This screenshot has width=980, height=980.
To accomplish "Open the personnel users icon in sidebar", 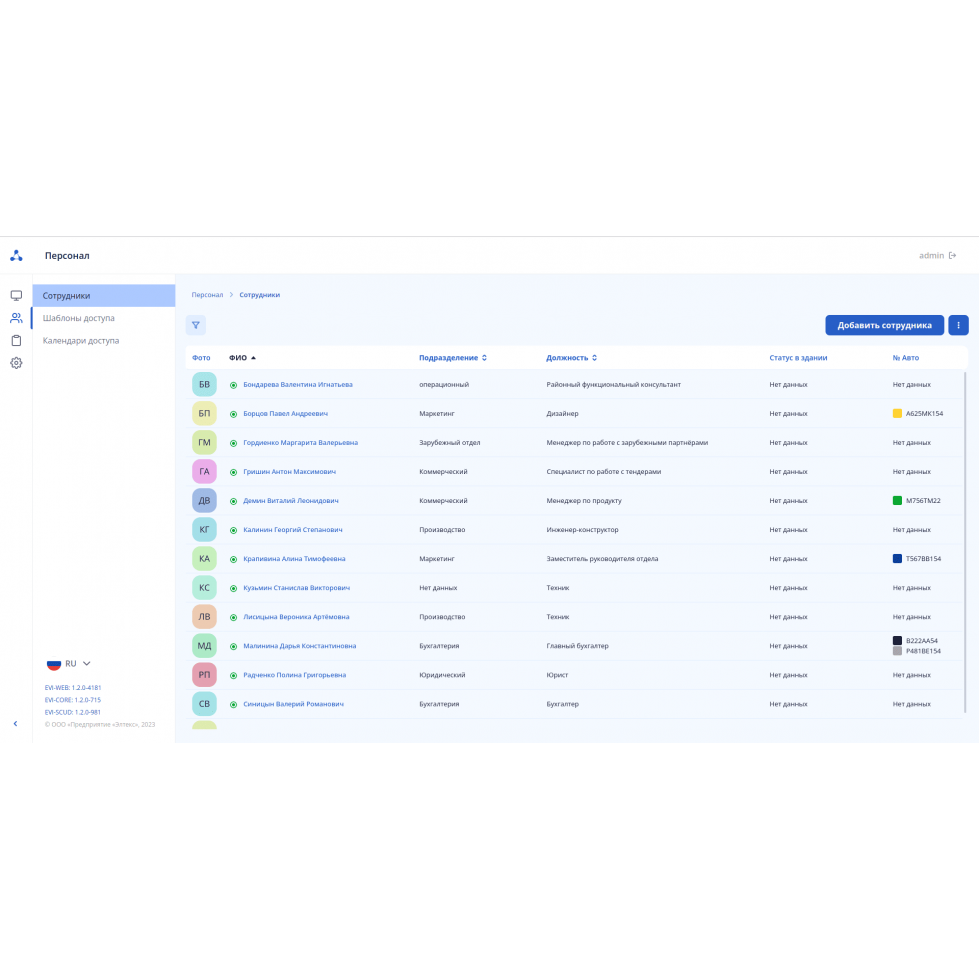I will click(16, 318).
